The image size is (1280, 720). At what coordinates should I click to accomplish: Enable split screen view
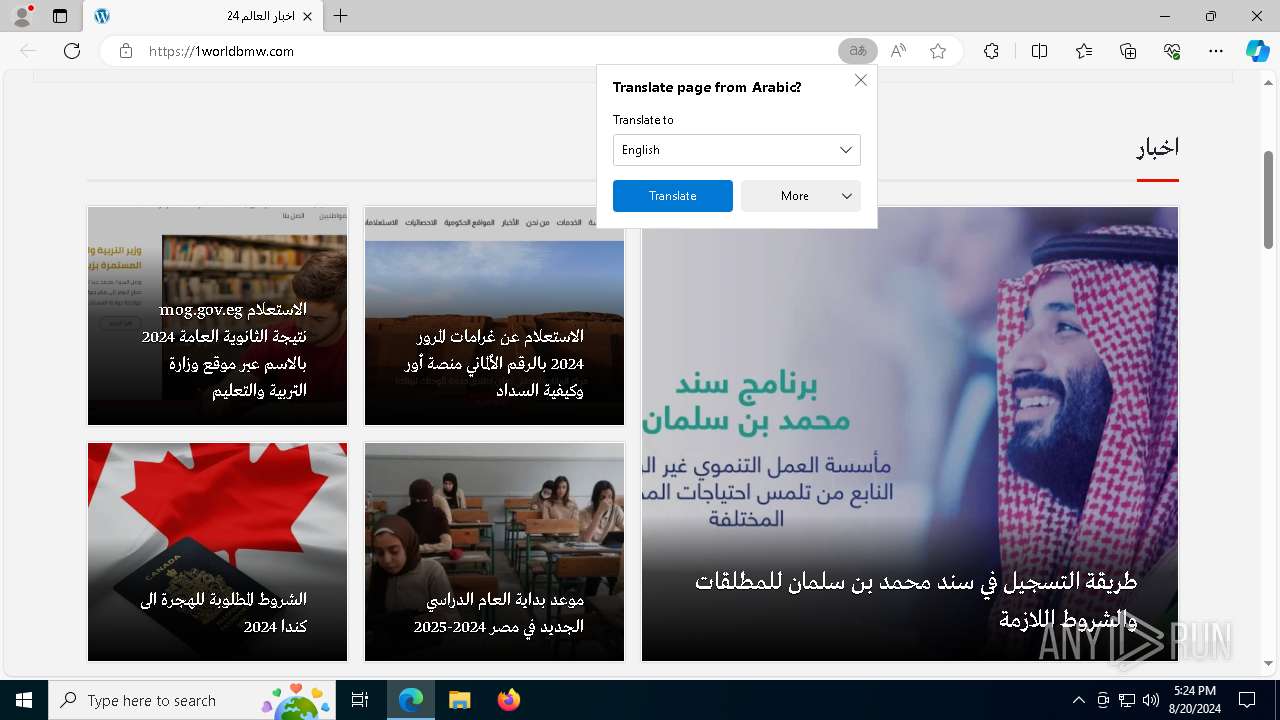click(x=1039, y=51)
